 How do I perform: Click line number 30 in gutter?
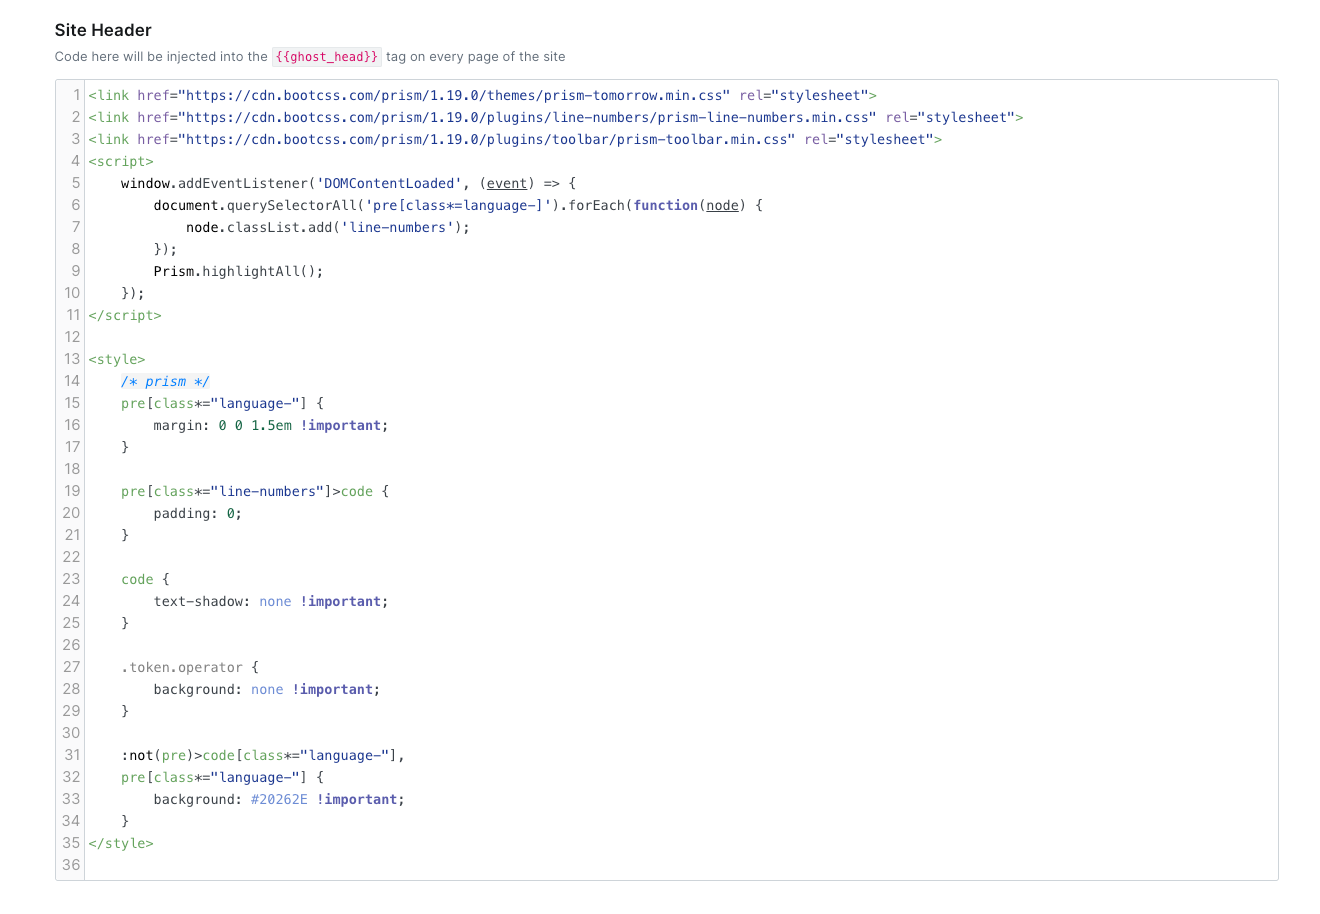tap(71, 734)
